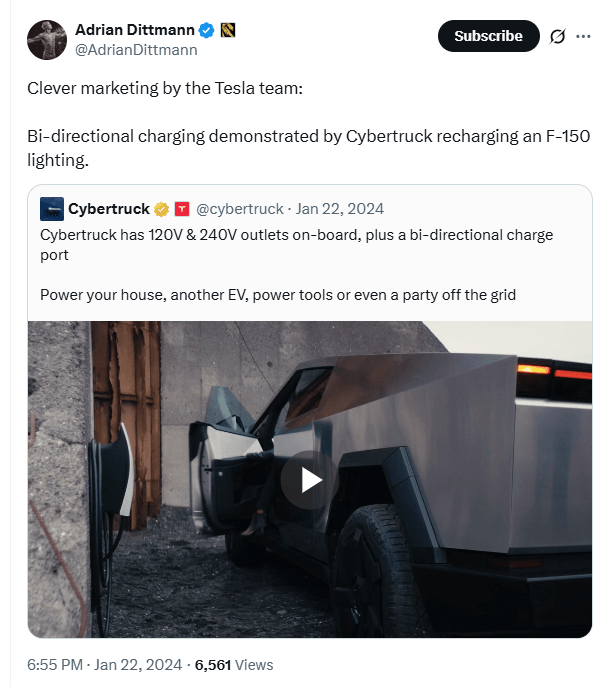This screenshot has width=609, height=687.
Task: Click the red Tesla affiliate logo
Action: (x=182, y=209)
